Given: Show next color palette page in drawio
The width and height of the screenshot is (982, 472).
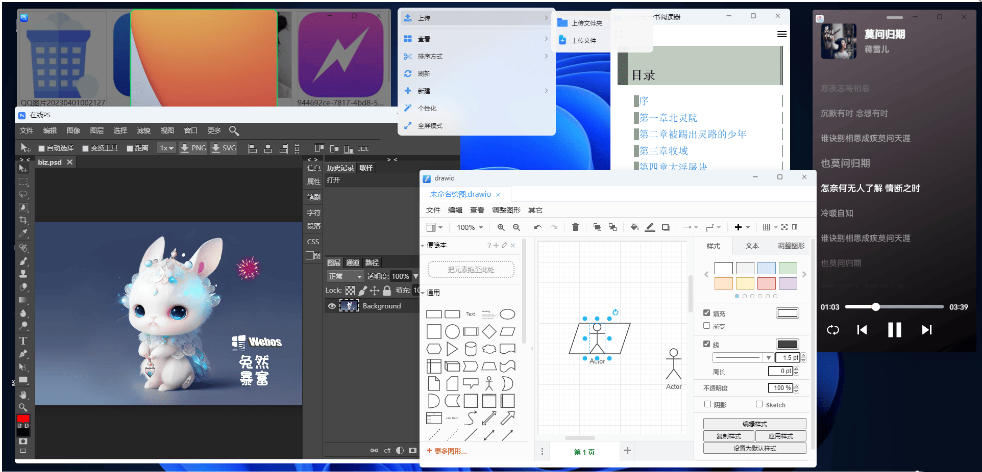Looking at the screenshot, I should pos(804,274).
